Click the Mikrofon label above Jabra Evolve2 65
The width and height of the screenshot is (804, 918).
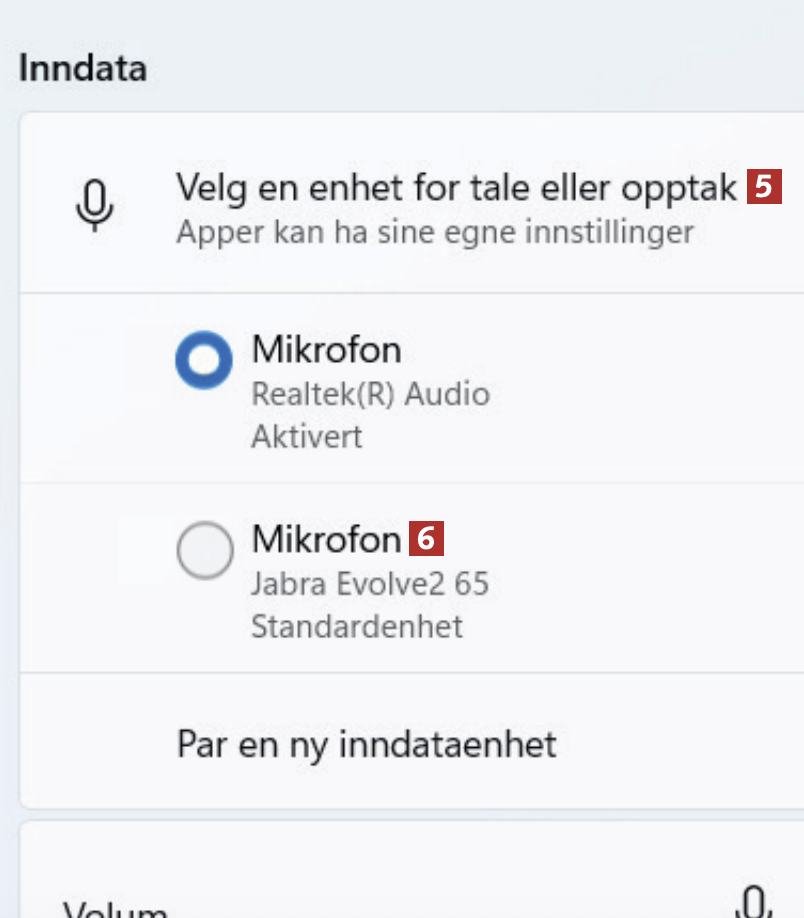tap(326, 540)
